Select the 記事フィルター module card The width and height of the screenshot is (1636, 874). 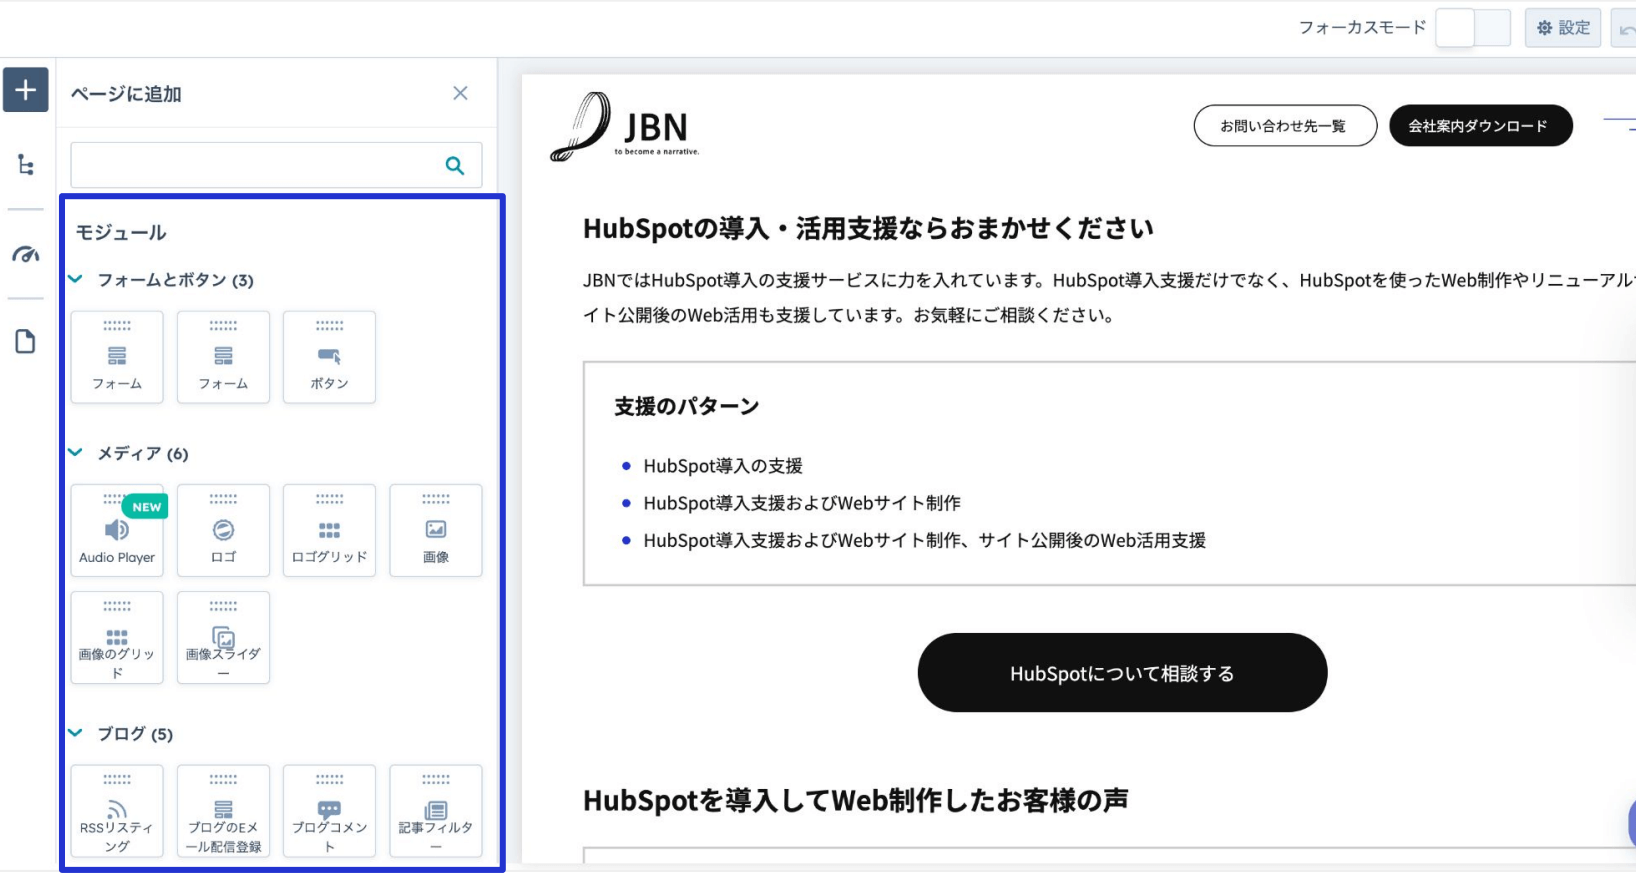pos(436,811)
